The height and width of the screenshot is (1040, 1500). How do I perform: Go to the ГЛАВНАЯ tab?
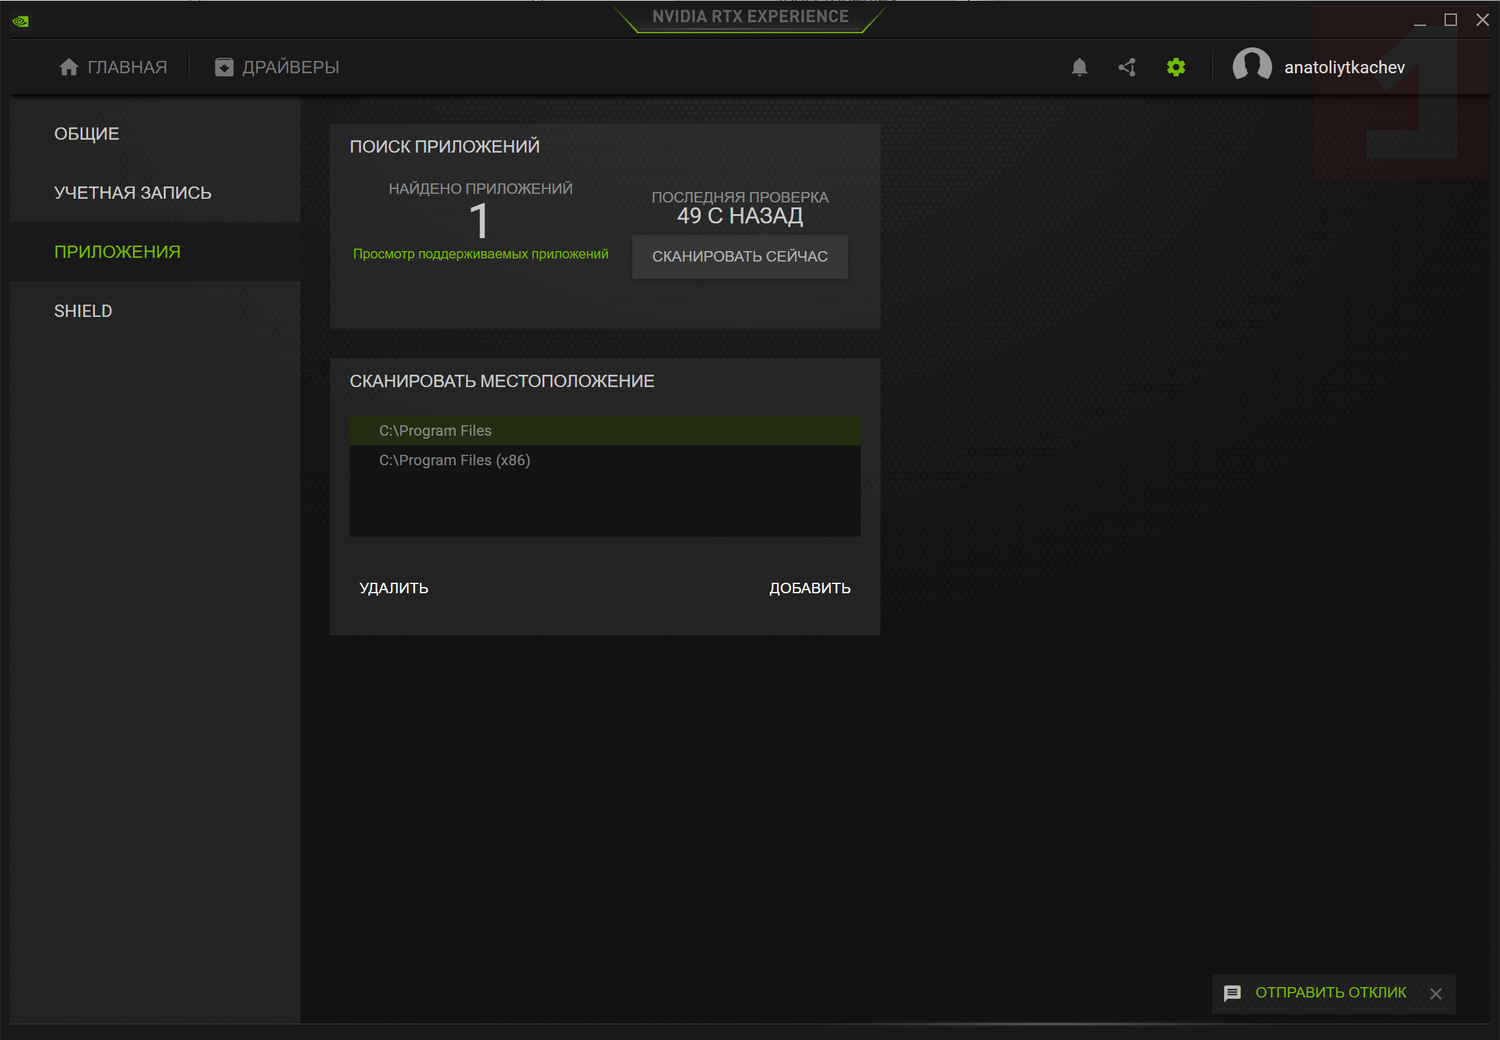(x=113, y=67)
